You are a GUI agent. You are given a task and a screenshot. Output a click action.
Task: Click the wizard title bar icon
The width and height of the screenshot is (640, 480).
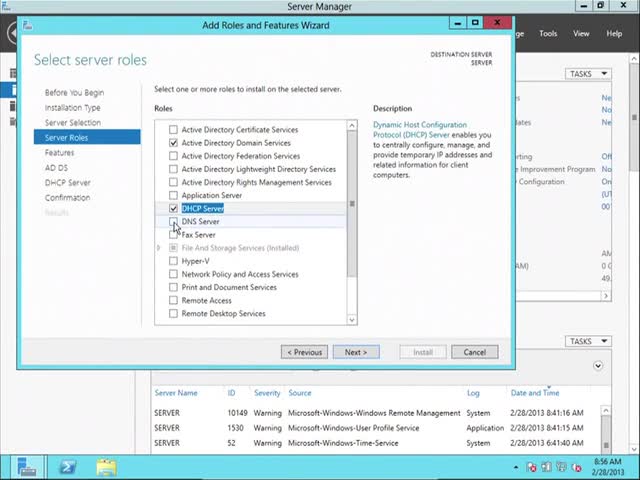tap(27, 25)
